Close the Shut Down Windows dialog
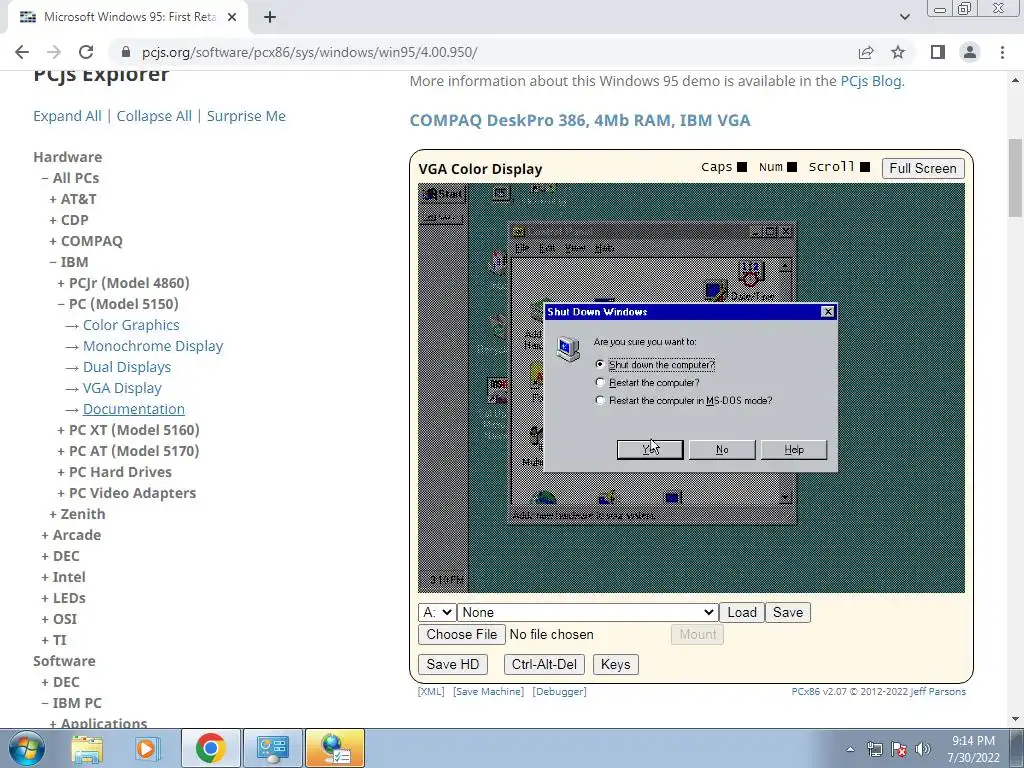The width and height of the screenshot is (1024, 768). [827, 312]
